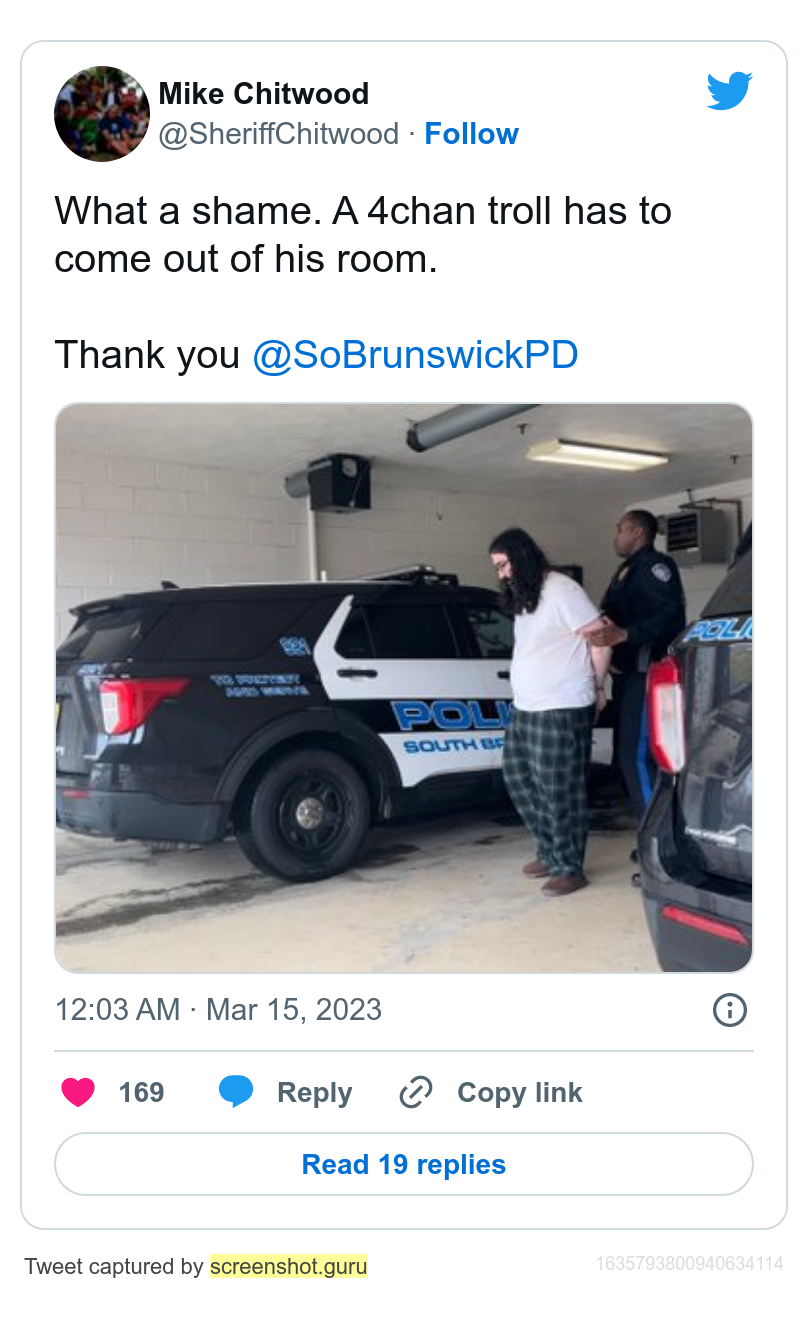Click the pink heart like icon
Viewport: 808px width, 1322px height.
pyautogui.click(x=78, y=1092)
